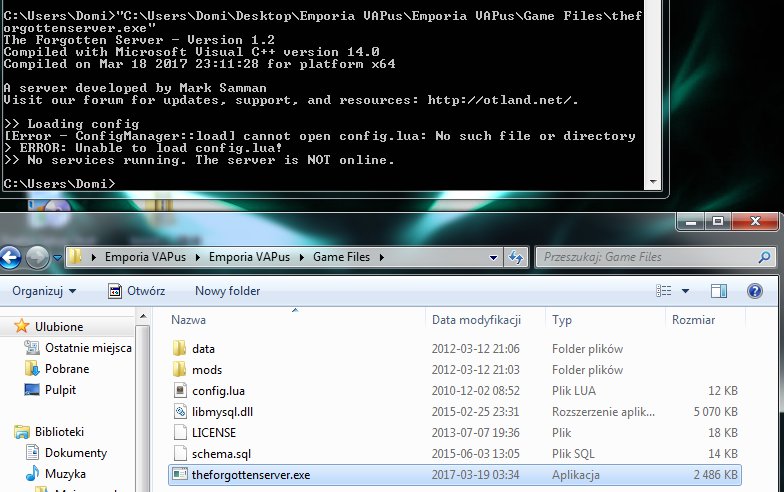Select the LICENSE file icon
The image size is (784, 492).
(x=180, y=432)
